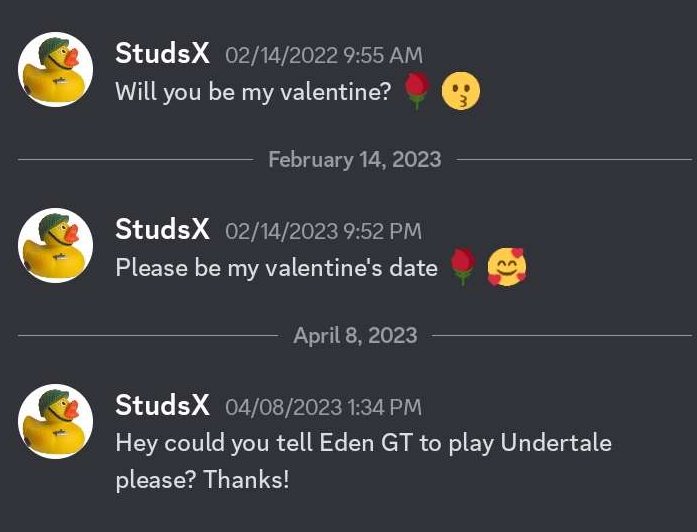Click the April 8, 2023 date divider

pos(355,336)
